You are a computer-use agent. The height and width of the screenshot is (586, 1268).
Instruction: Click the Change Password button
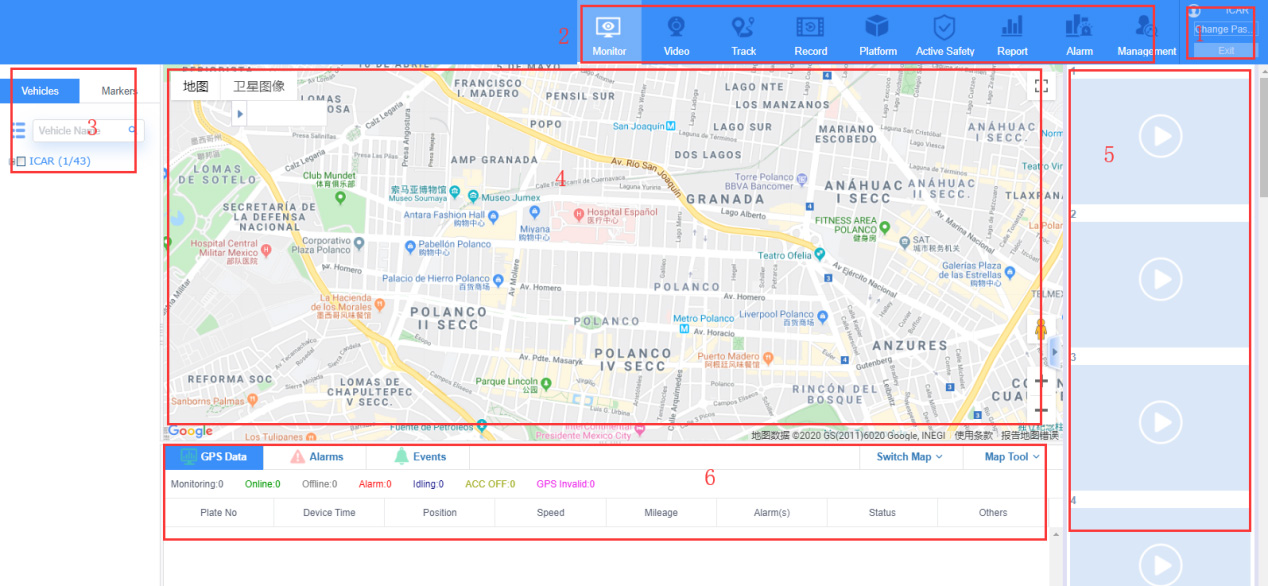(x=1224, y=29)
